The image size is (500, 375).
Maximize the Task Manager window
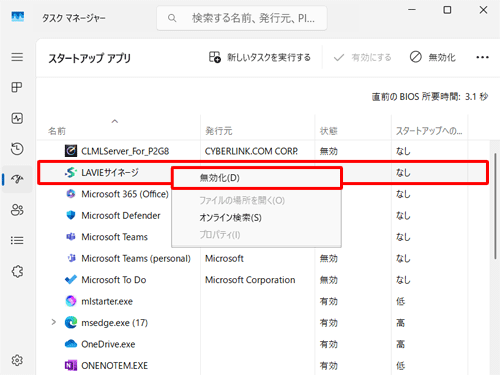(x=447, y=10)
